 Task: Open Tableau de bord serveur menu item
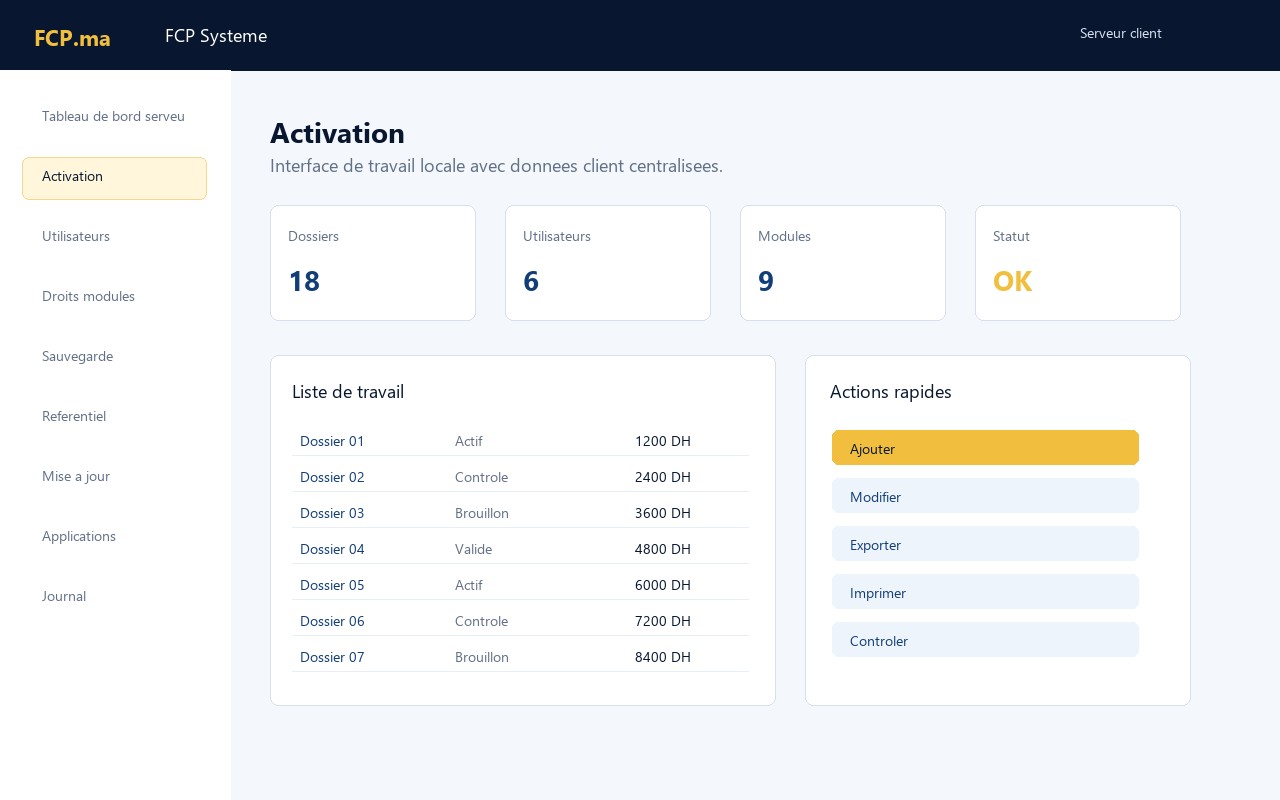tap(114, 117)
